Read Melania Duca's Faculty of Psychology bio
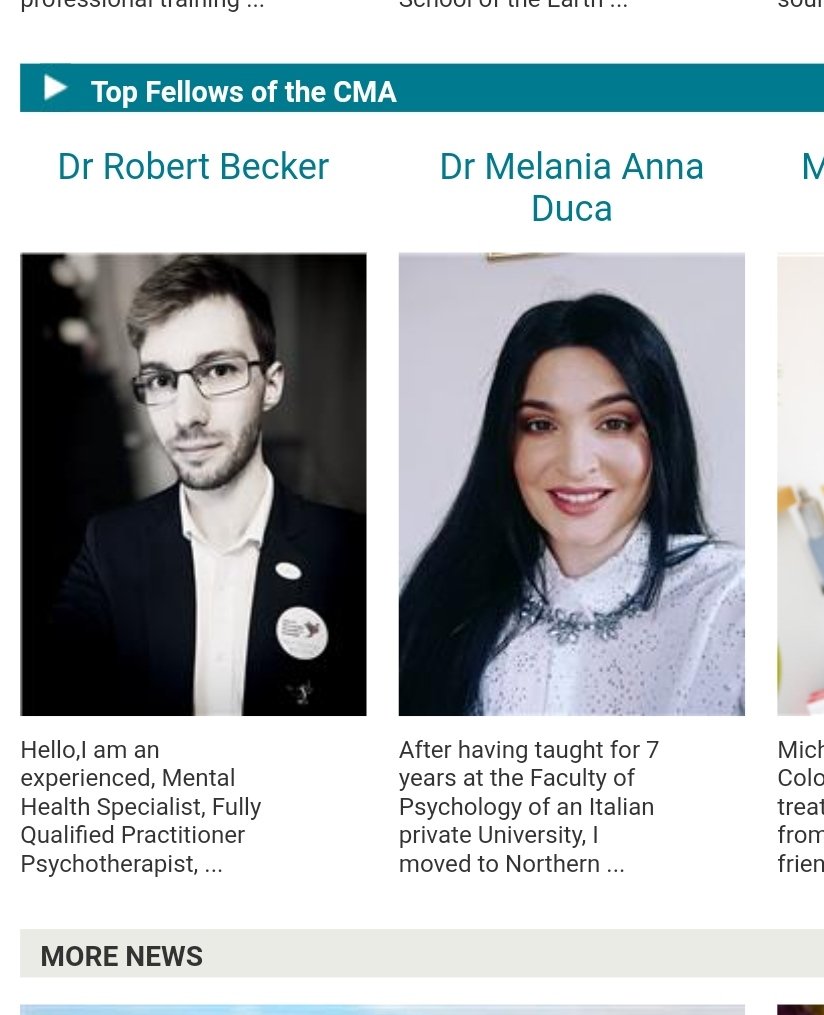 click(529, 807)
